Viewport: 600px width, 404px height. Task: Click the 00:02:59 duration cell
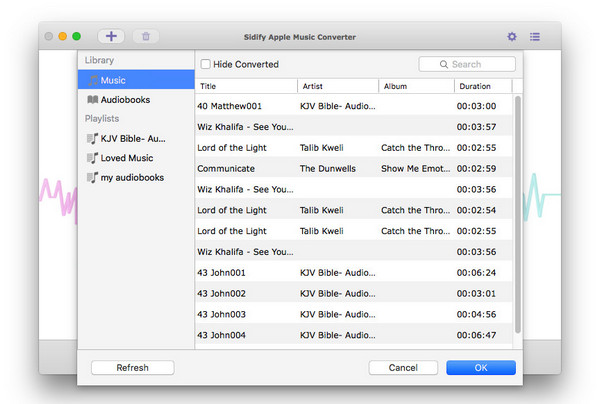pos(476,169)
